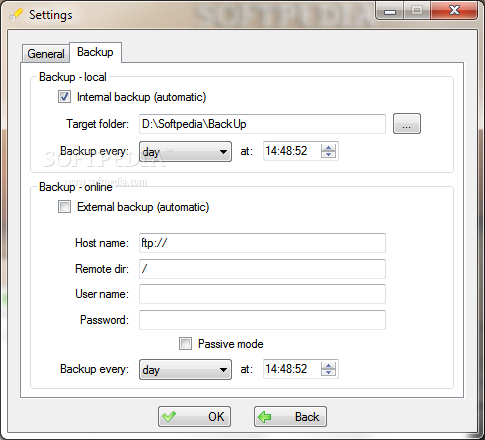Click the Host name ftp:// field
The height and width of the screenshot is (440, 485).
pyautogui.click(x=262, y=243)
